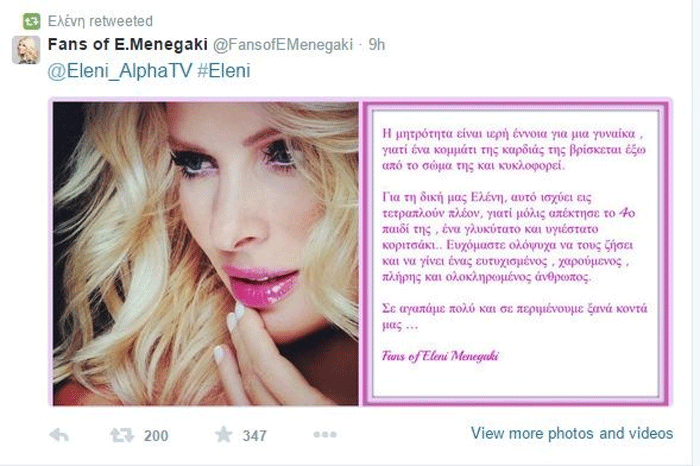This screenshot has width=700, height=466.
Task: Click the pink-bordered Greek message card
Action: point(516,254)
